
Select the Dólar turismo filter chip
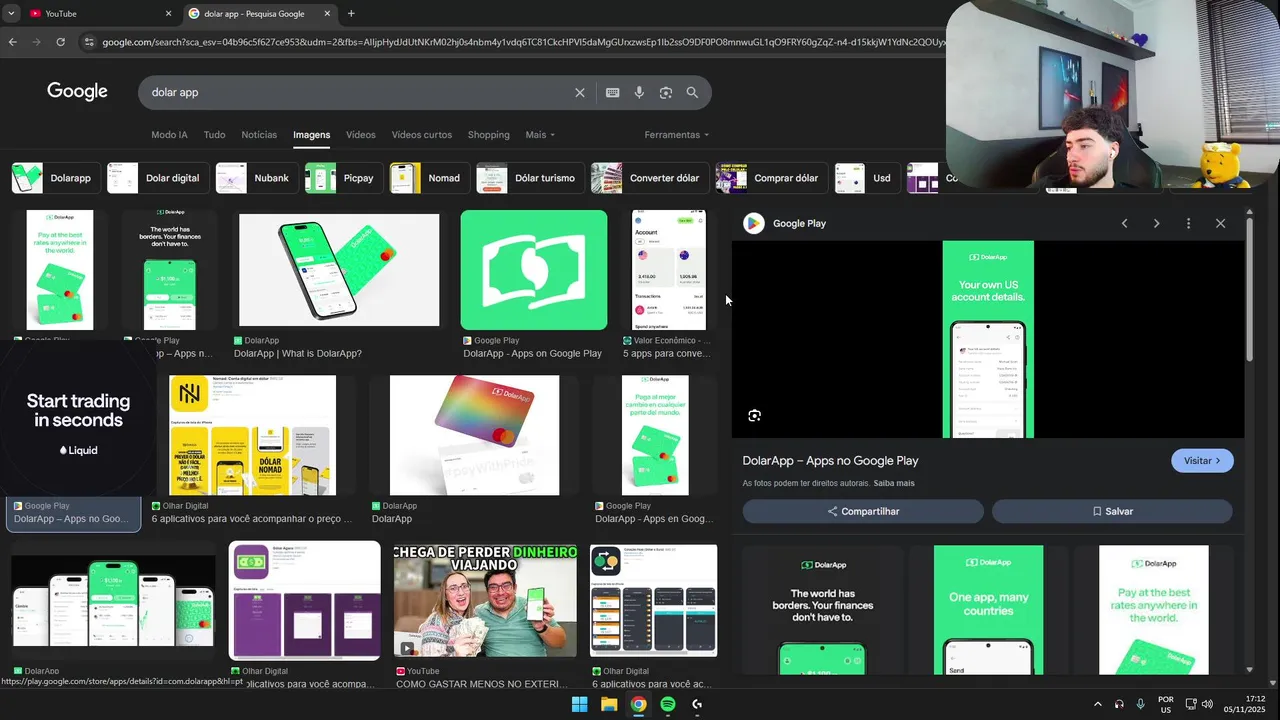[x=531, y=178]
